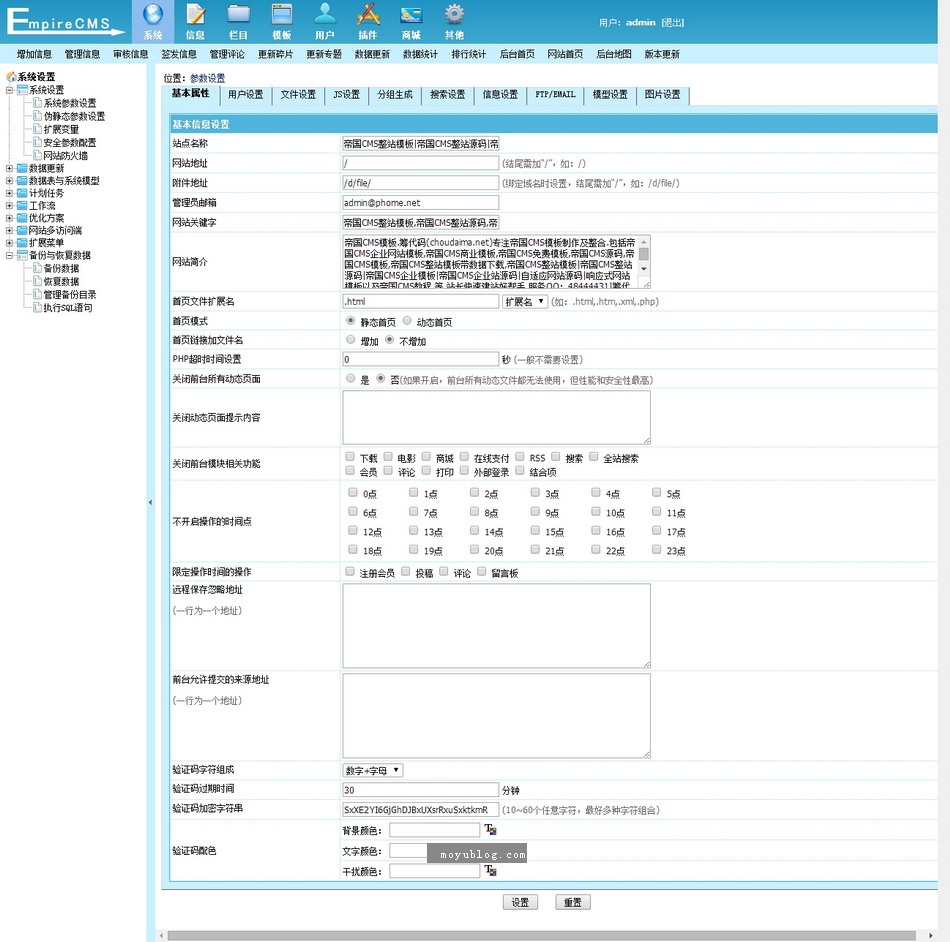Click page icon beside 备份数据

click(37, 268)
